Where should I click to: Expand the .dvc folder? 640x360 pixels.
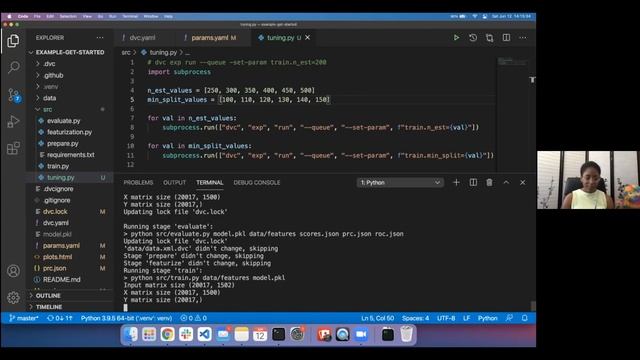click(x=49, y=64)
